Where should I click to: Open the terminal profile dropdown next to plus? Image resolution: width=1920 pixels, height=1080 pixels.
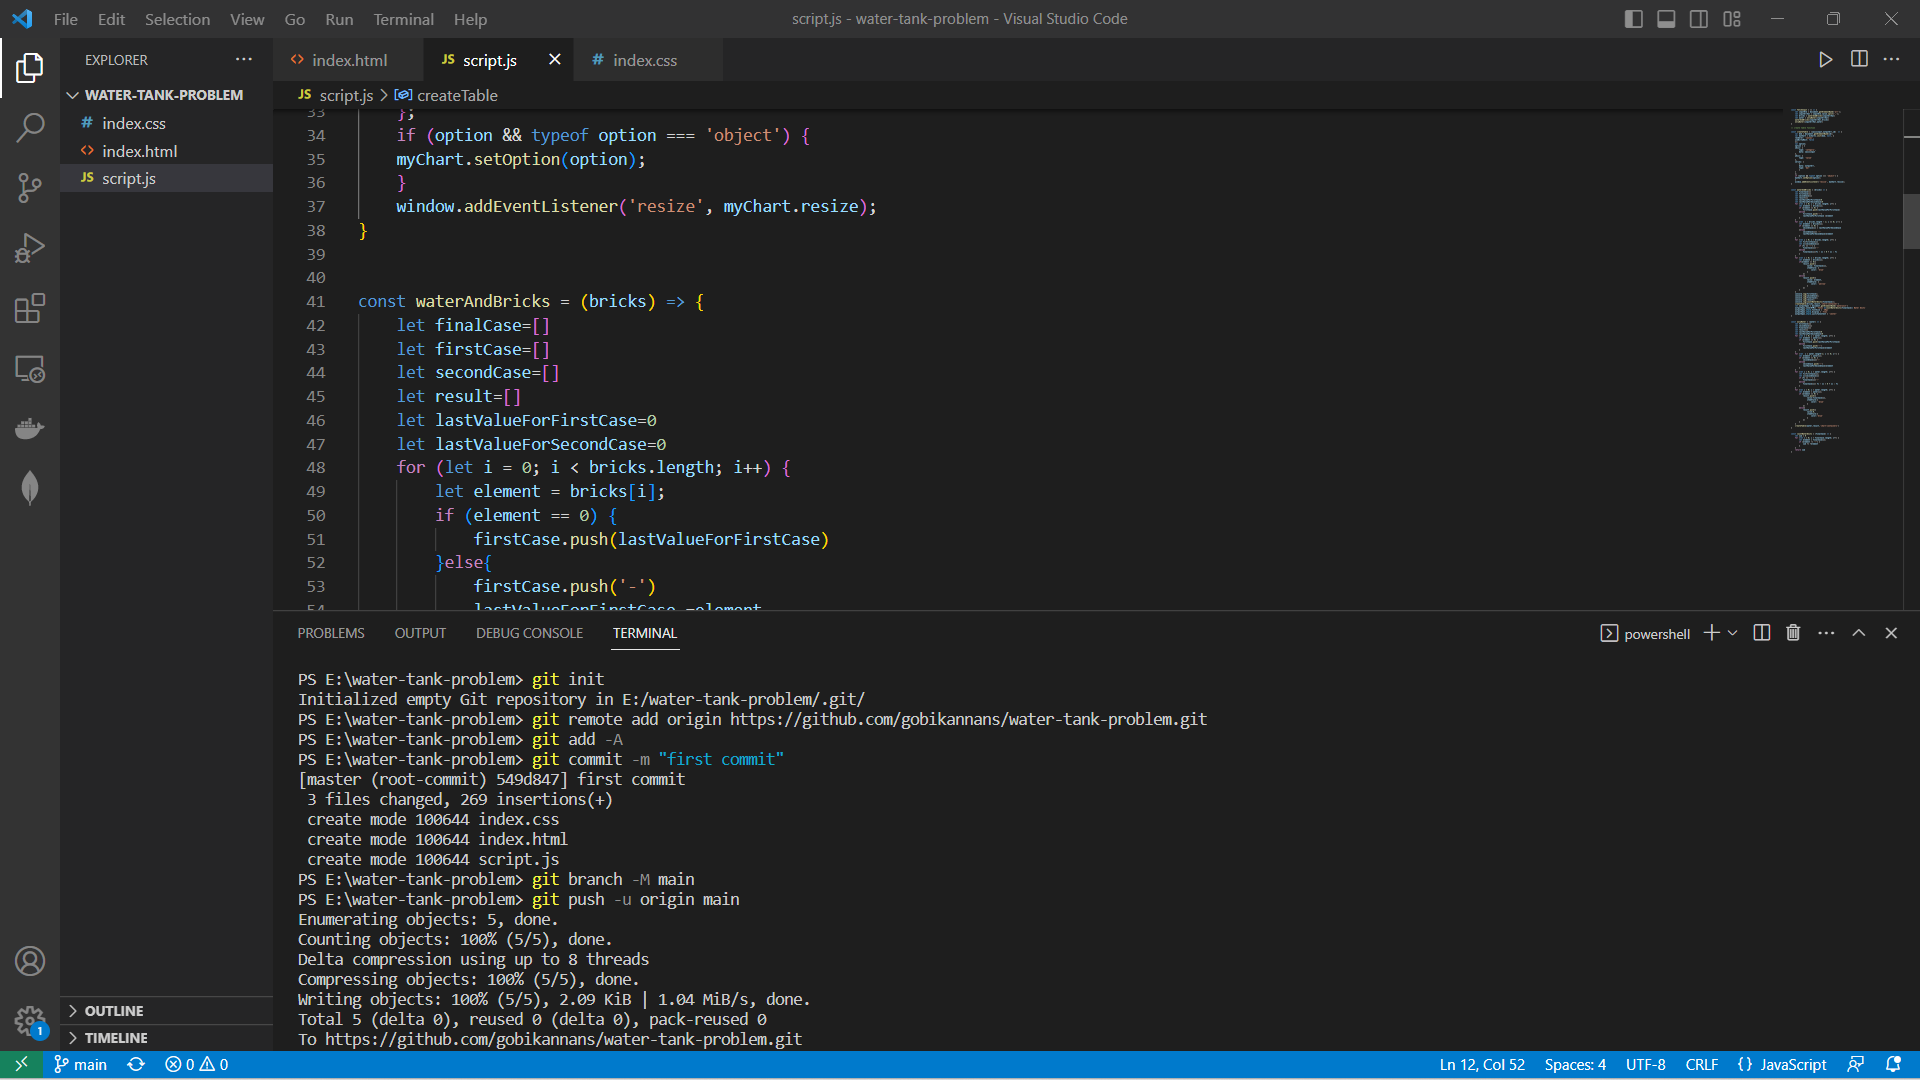click(x=1732, y=632)
